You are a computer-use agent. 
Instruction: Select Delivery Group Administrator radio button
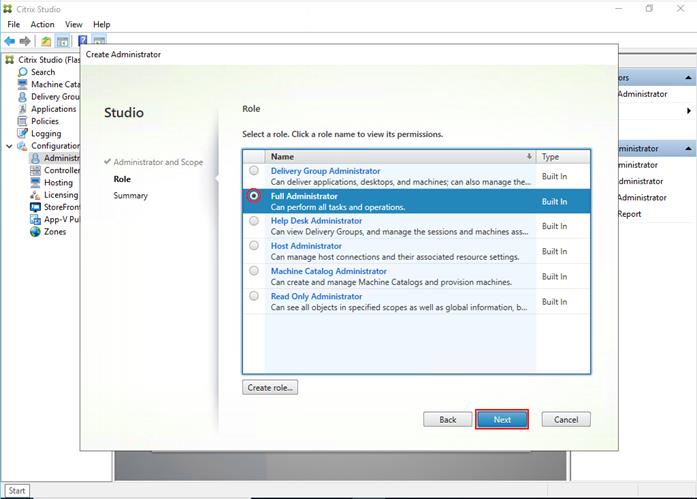[x=254, y=171]
